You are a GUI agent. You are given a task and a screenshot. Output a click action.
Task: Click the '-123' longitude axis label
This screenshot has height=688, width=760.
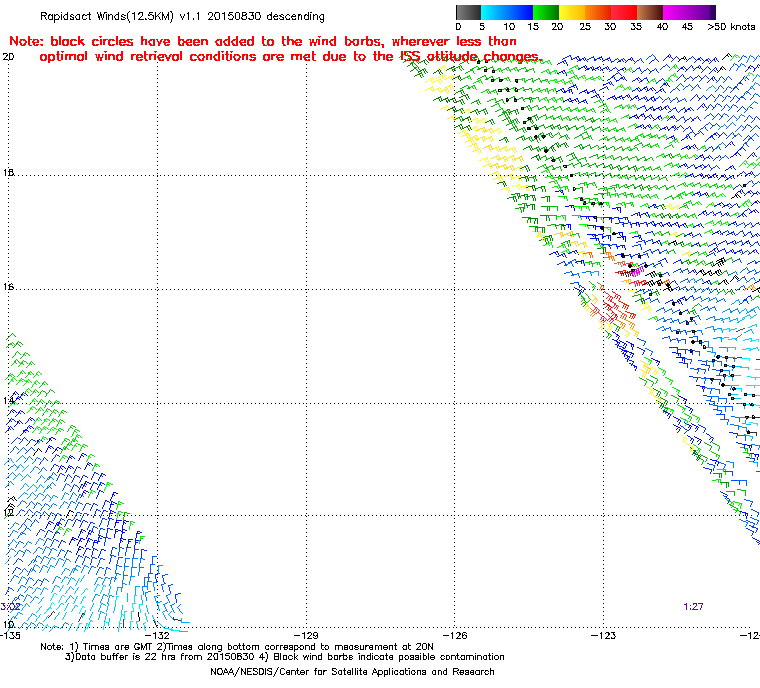(603, 635)
